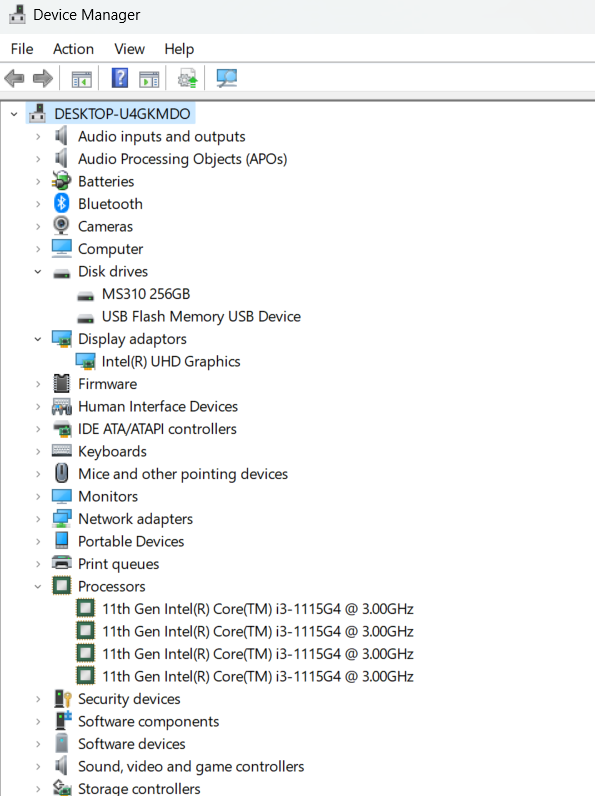Image resolution: width=595 pixels, height=796 pixels.
Task: Collapse the DESKTOP-U4GKMDO root node
Action: [14, 114]
